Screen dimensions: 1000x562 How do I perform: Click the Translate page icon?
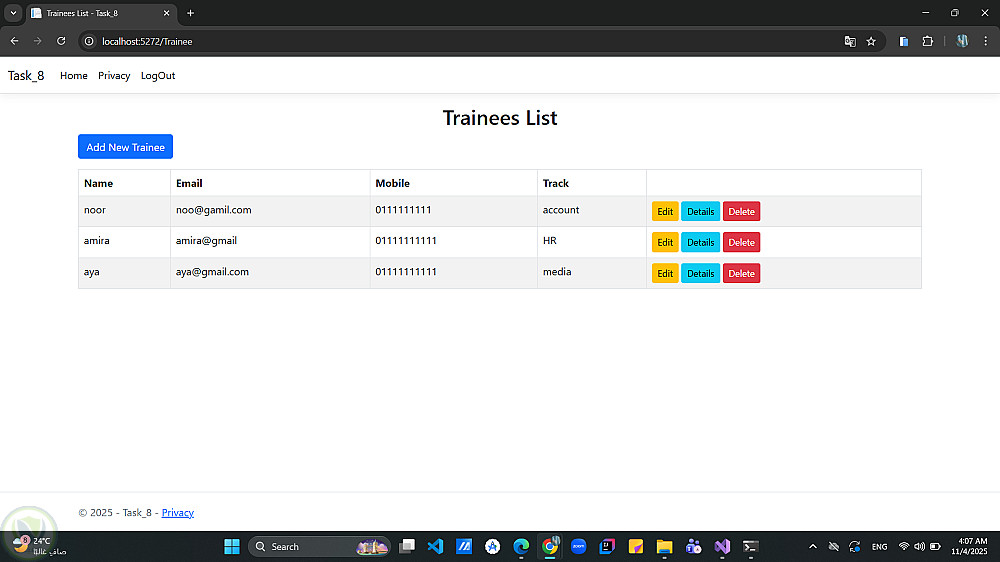click(x=849, y=41)
